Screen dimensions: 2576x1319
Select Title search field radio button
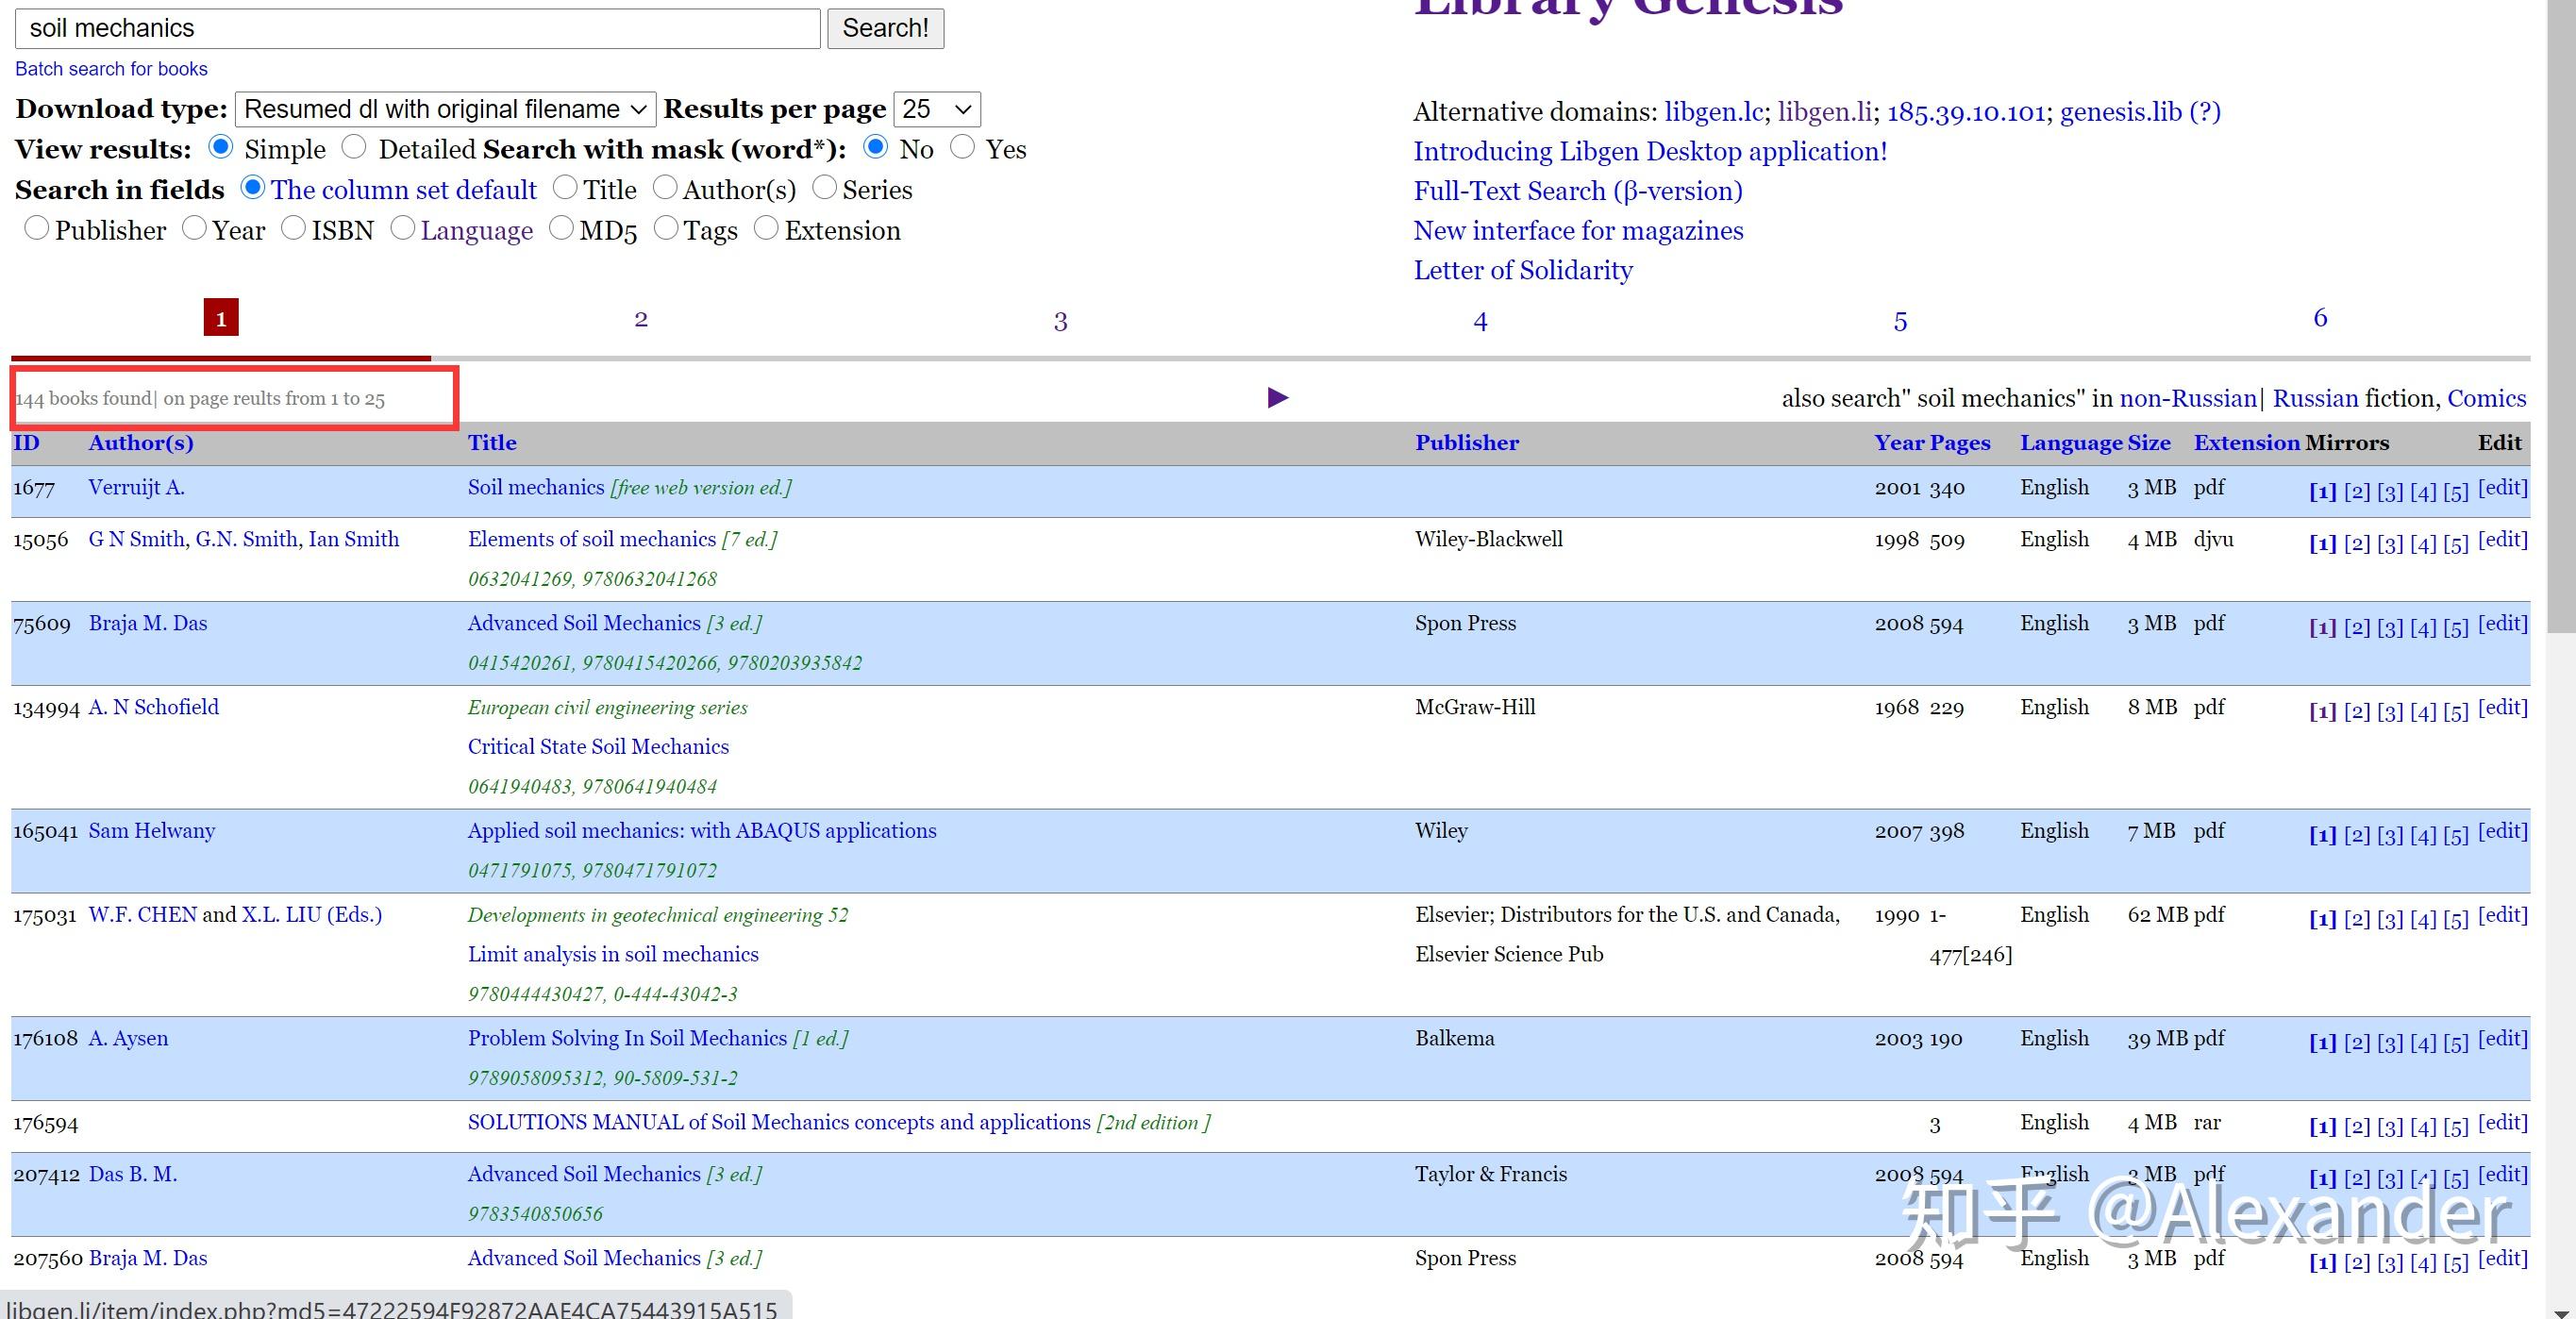pyautogui.click(x=565, y=188)
